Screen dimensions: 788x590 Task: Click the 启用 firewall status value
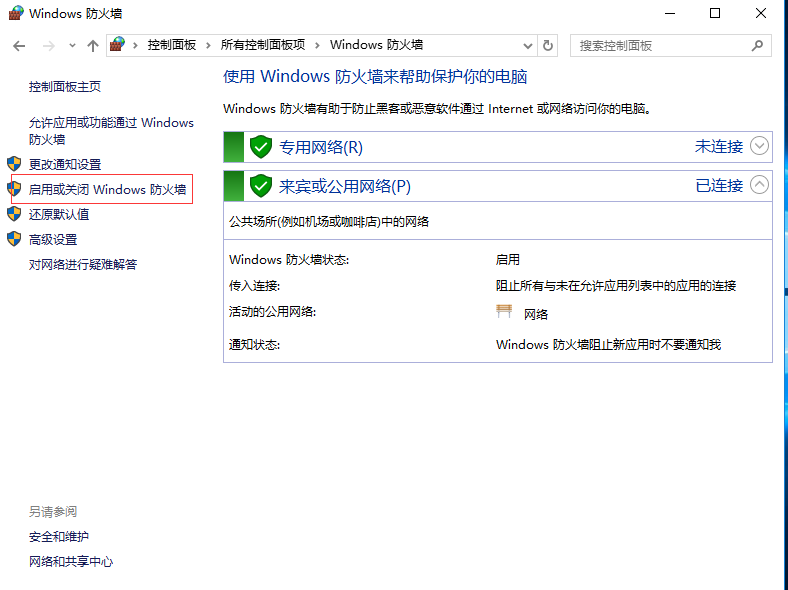pyautogui.click(x=508, y=260)
